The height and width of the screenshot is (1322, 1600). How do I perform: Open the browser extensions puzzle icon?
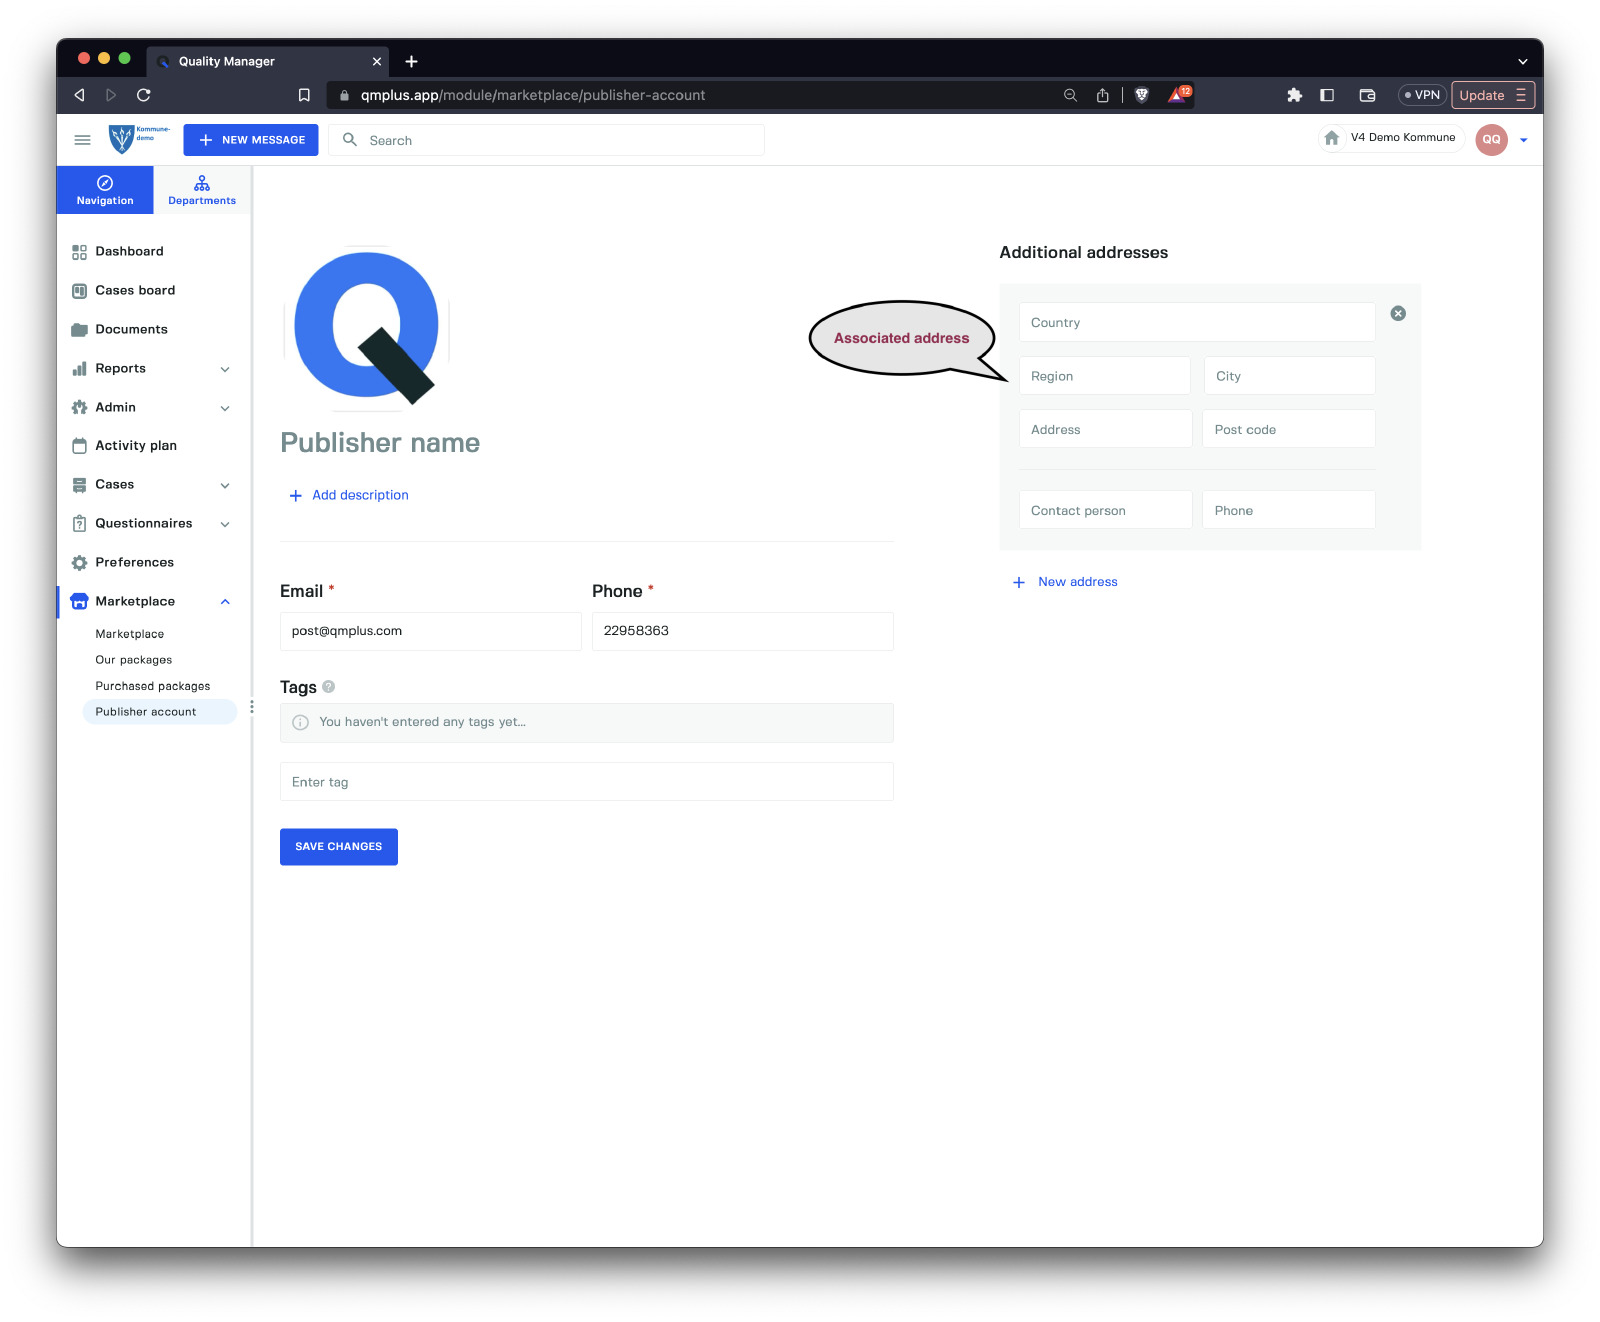1294,95
